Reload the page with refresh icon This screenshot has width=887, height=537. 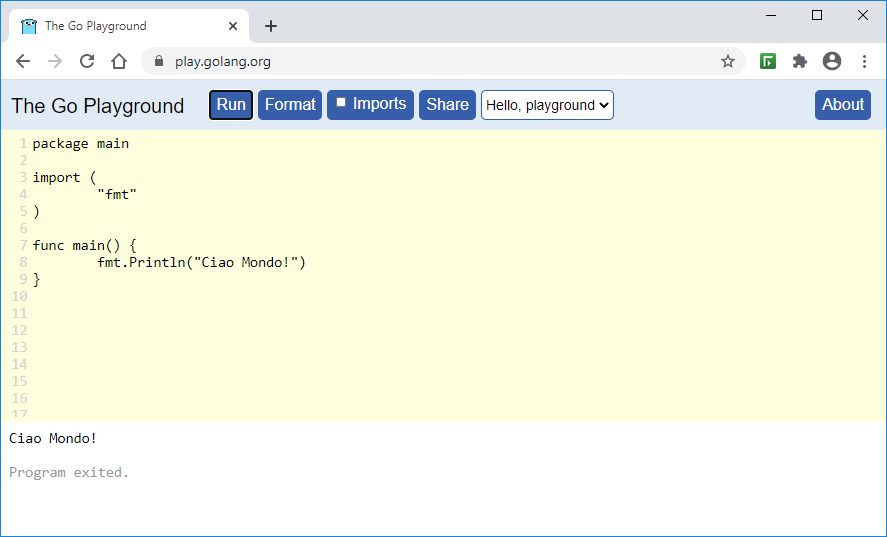87,61
